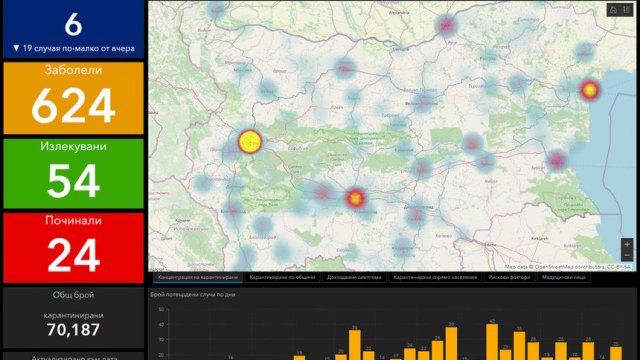Viewport: 640px width, 360px height.
Task: Zoom out on the map with minus
Action: [x=627, y=256]
